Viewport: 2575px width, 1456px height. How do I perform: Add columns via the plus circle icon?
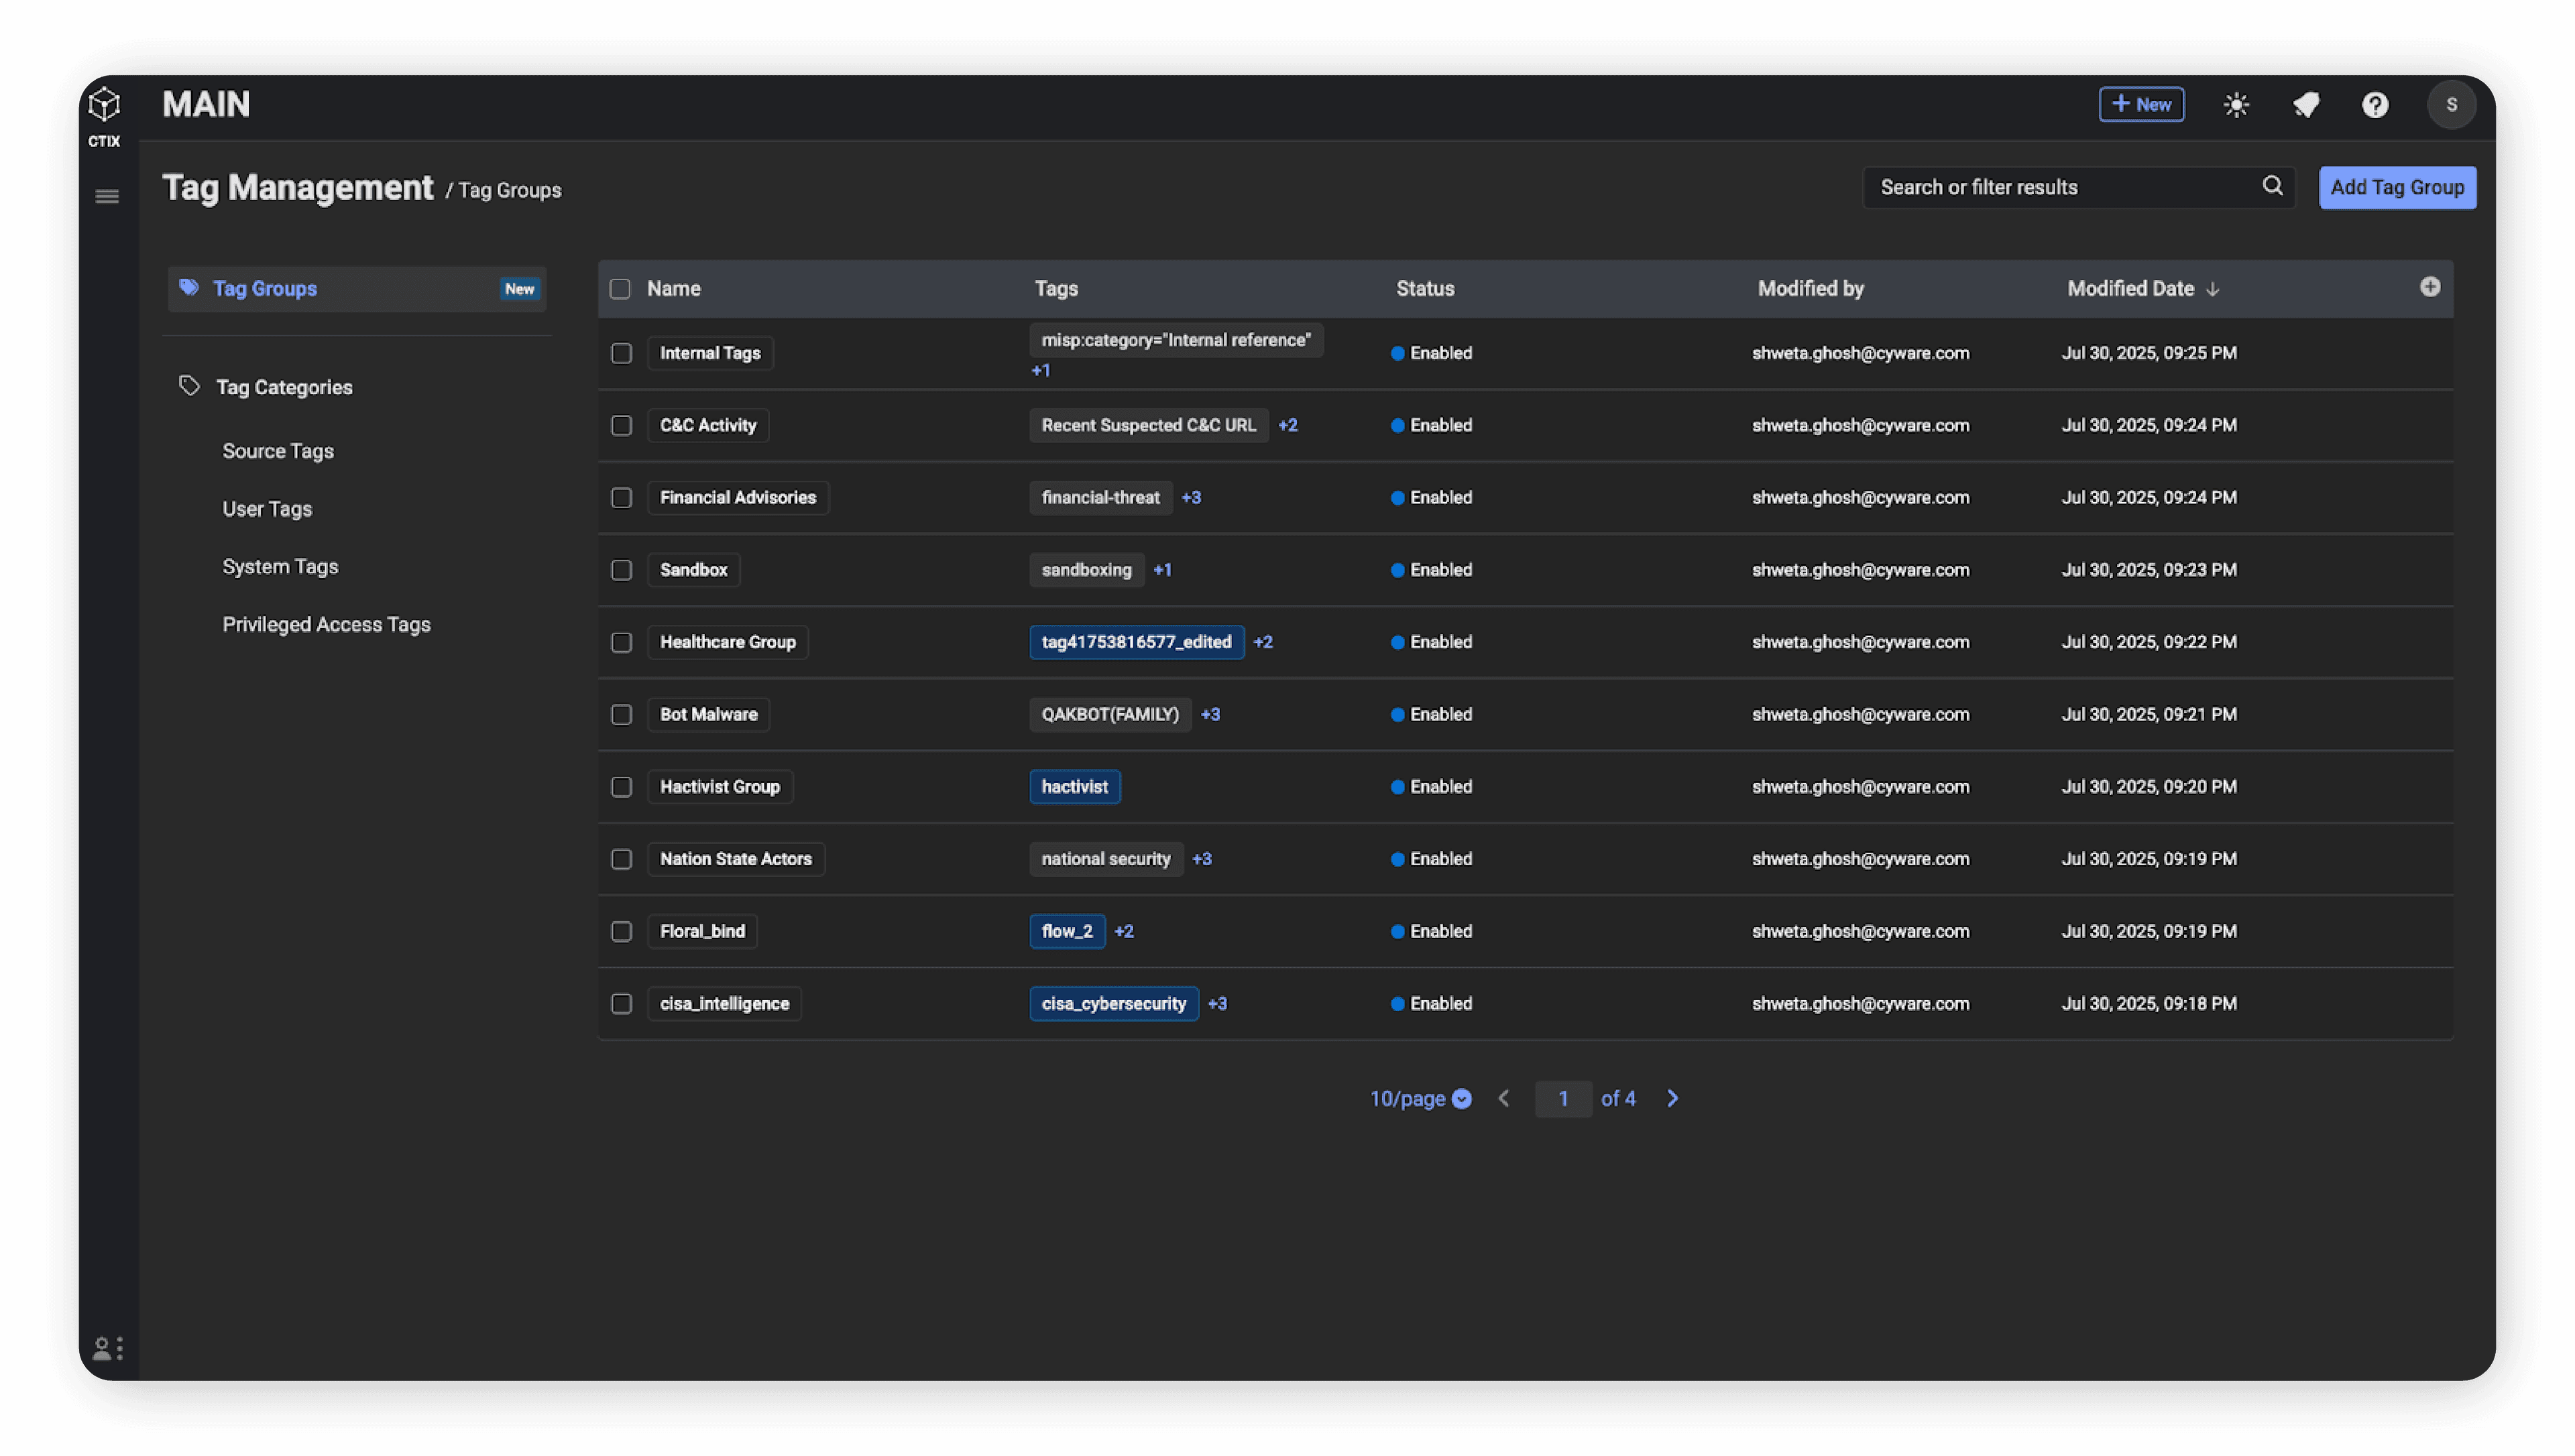(x=2430, y=287)
